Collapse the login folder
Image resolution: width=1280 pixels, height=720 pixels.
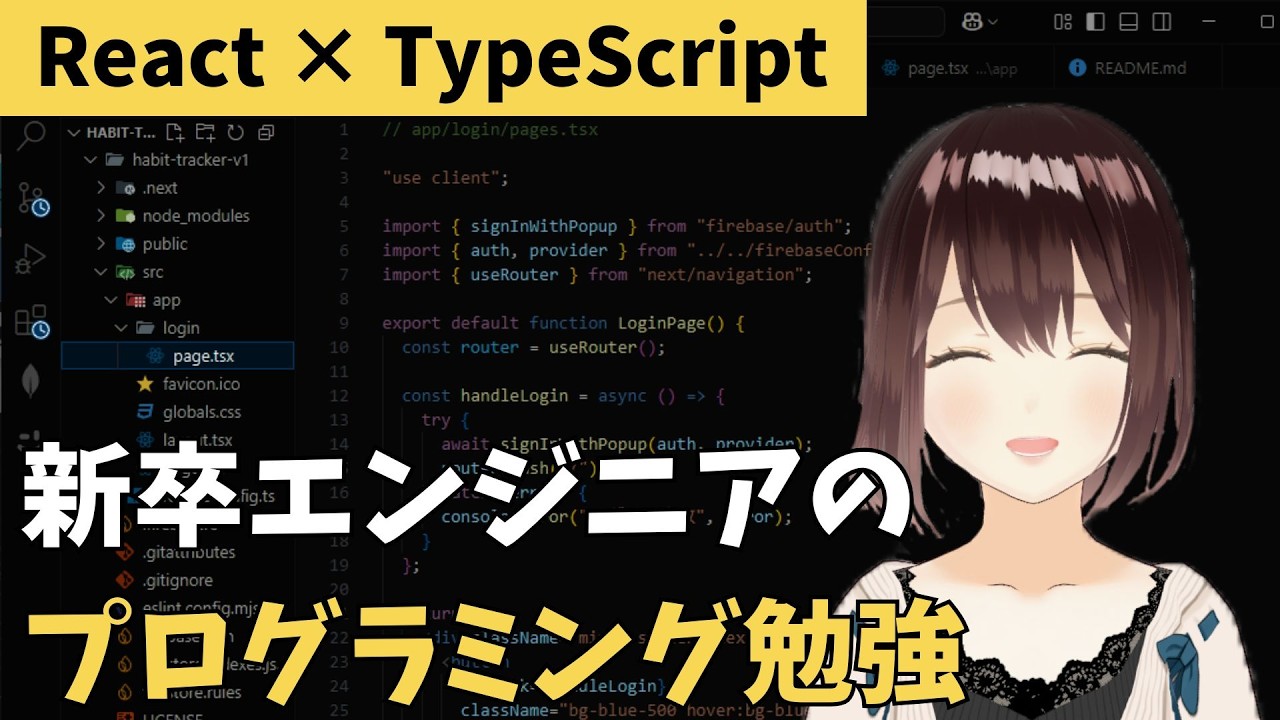(120, 328)
